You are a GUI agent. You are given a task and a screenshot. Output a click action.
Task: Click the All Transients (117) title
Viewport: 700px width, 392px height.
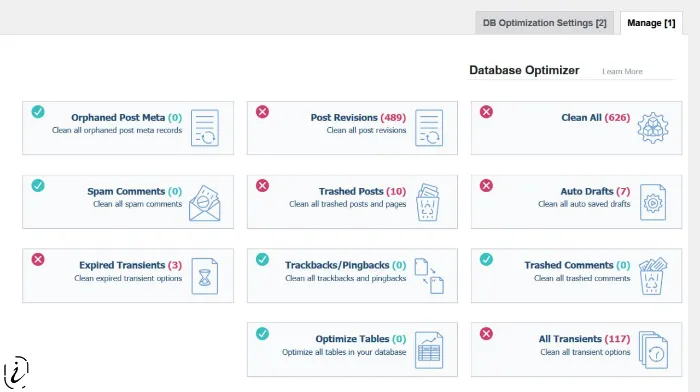click(x=584, y=339)
